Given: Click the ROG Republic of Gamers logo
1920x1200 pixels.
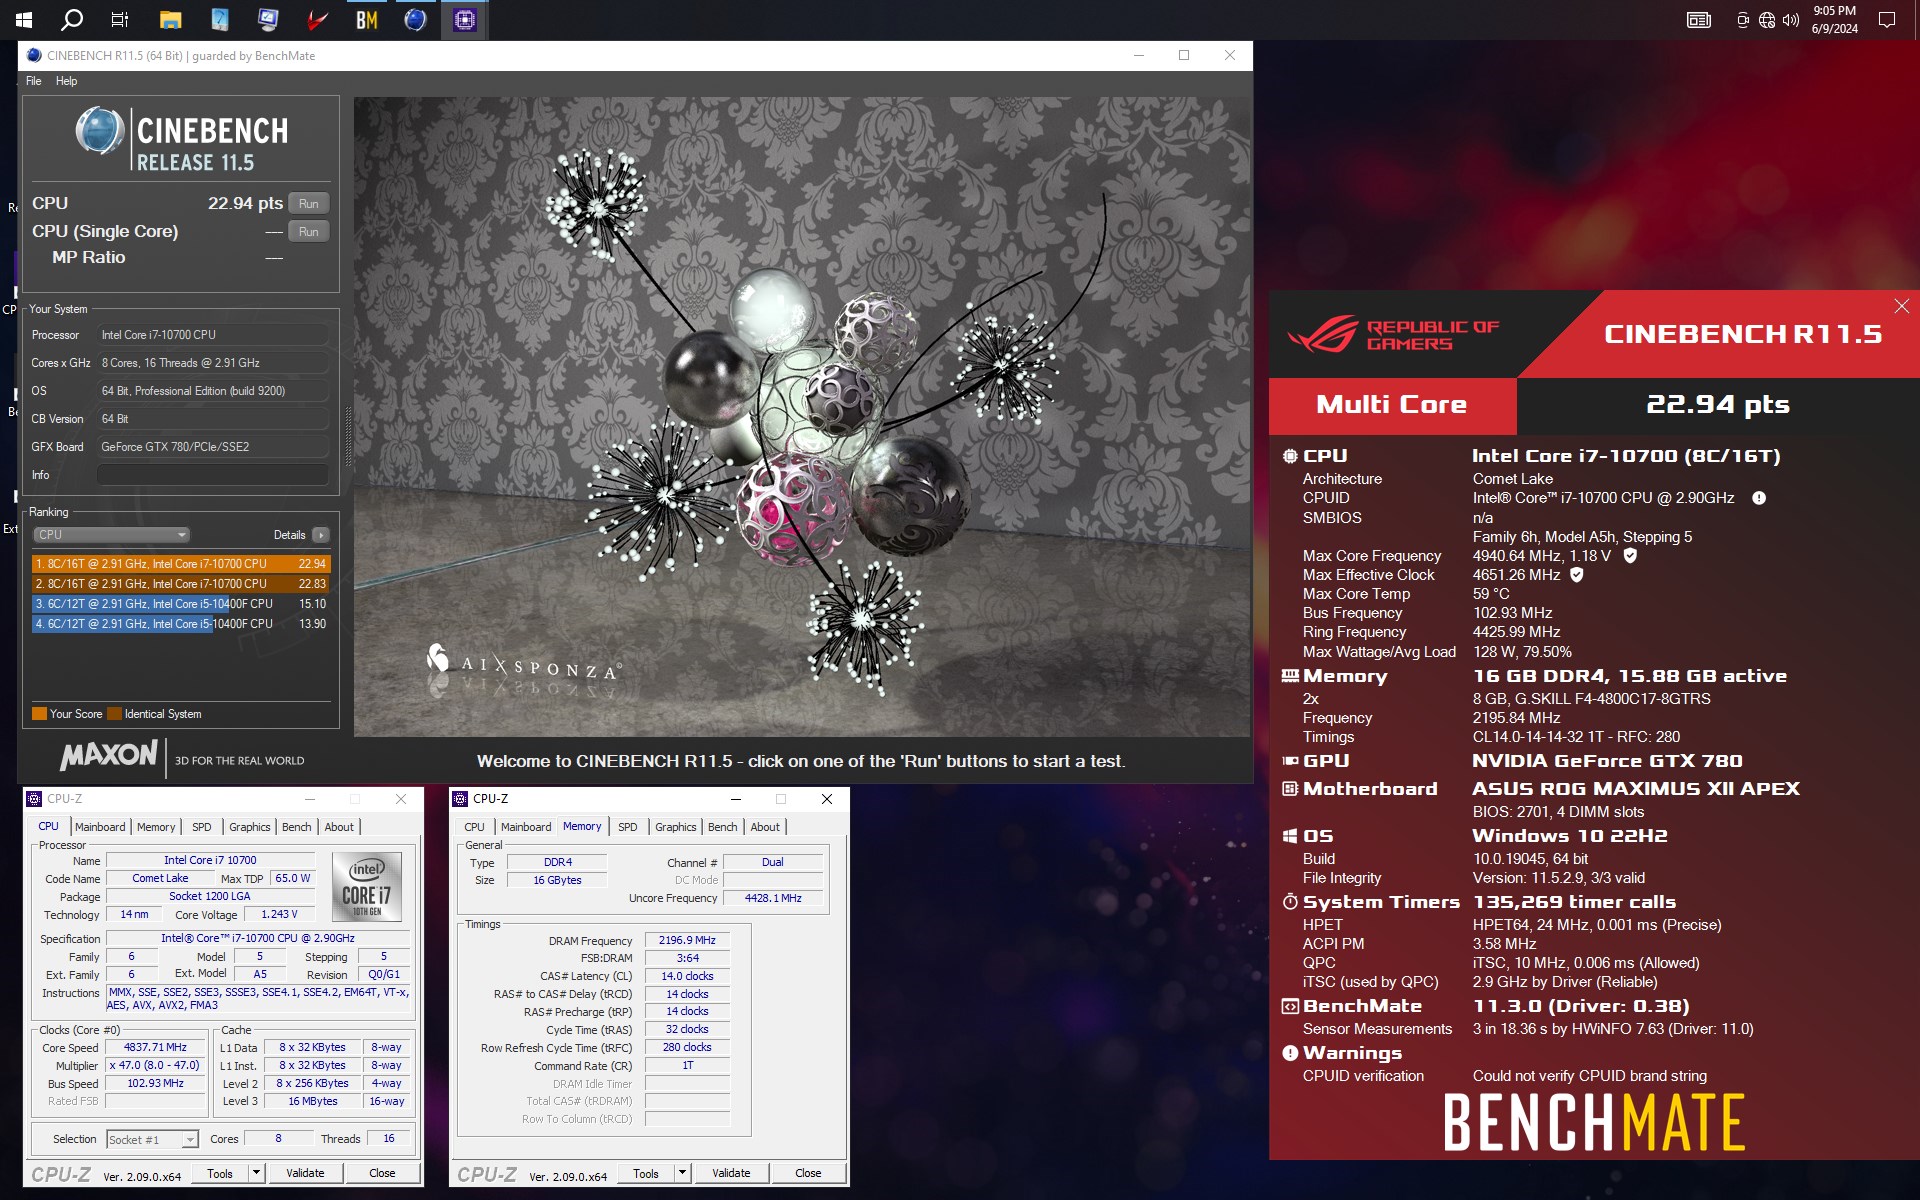Looking at the screenshot, I should tap(1392, 334).
